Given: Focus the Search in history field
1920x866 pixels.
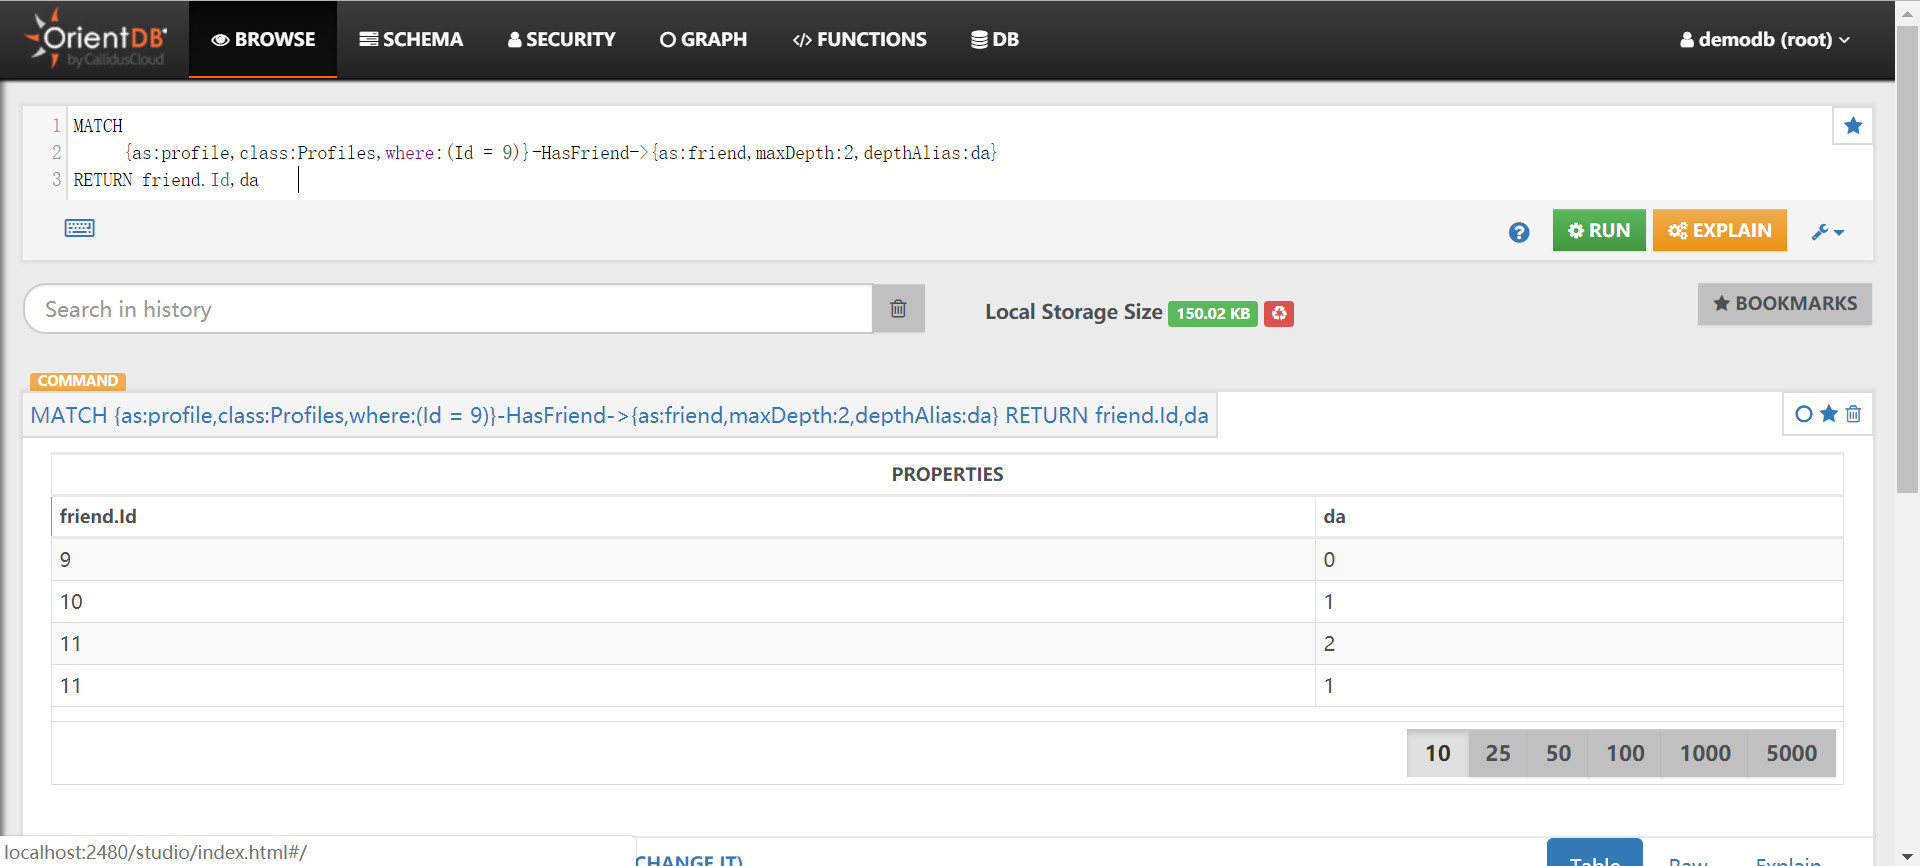Looking at the screenshot, I should tap(448, 309).
